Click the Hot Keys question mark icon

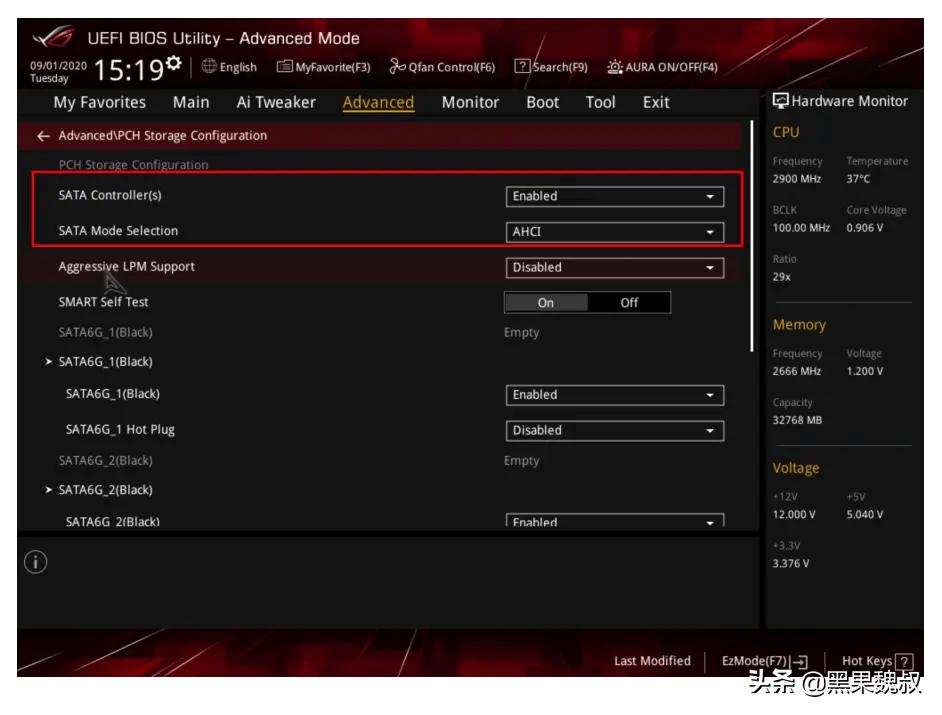pos(904,662)
